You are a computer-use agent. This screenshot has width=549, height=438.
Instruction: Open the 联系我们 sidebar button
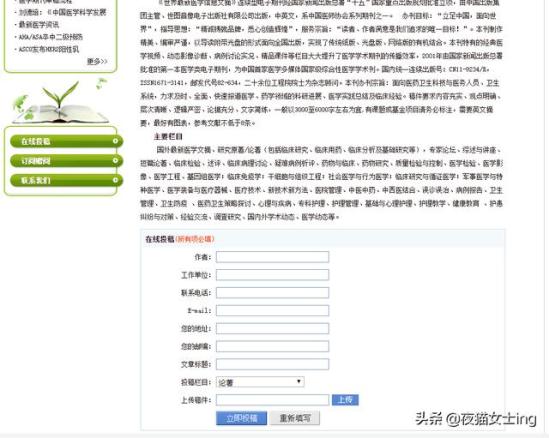pyautogui.click(x=67, y=180)
